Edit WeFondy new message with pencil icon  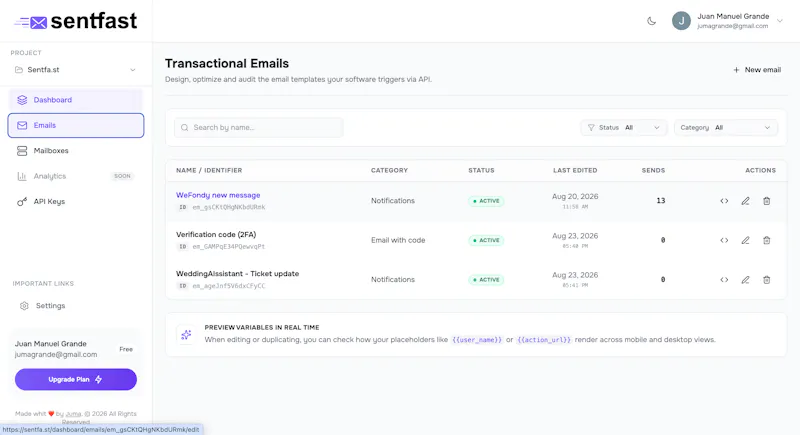(x=745, y=201)
